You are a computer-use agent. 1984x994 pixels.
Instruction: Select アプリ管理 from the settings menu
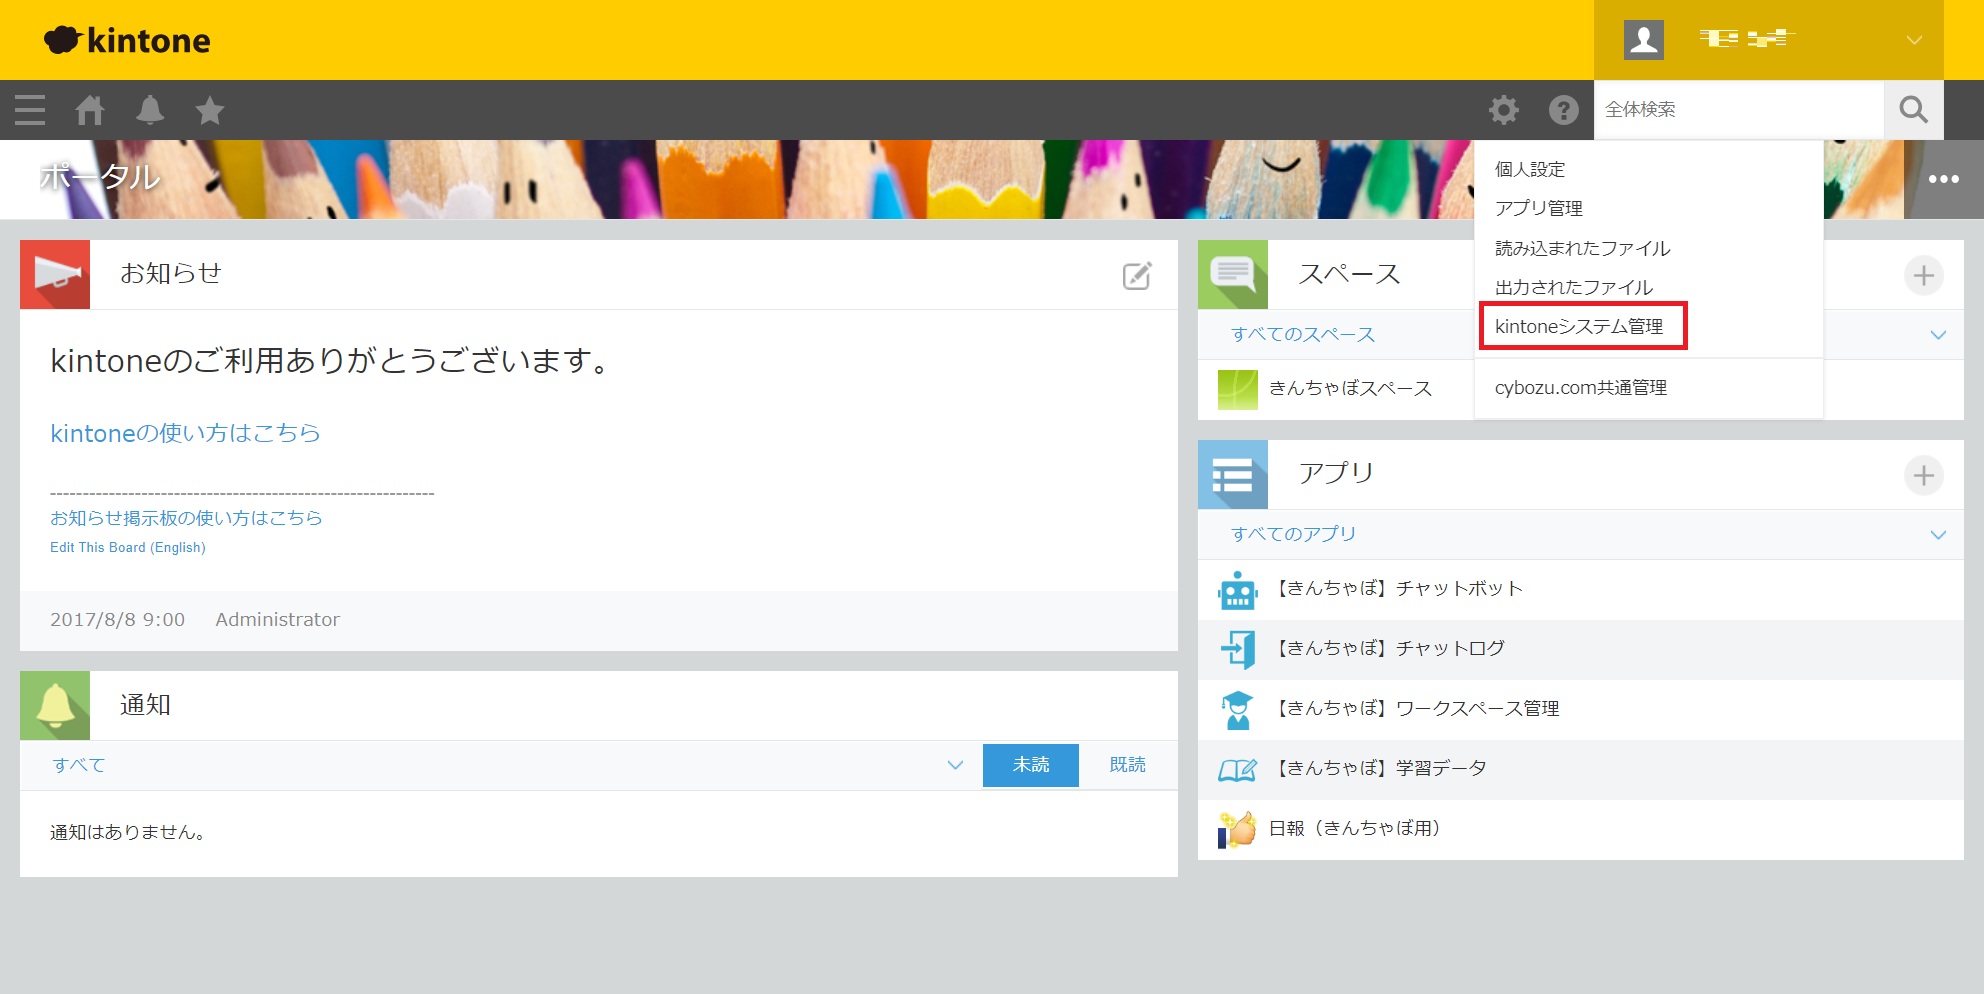(x=1538, y=208)
